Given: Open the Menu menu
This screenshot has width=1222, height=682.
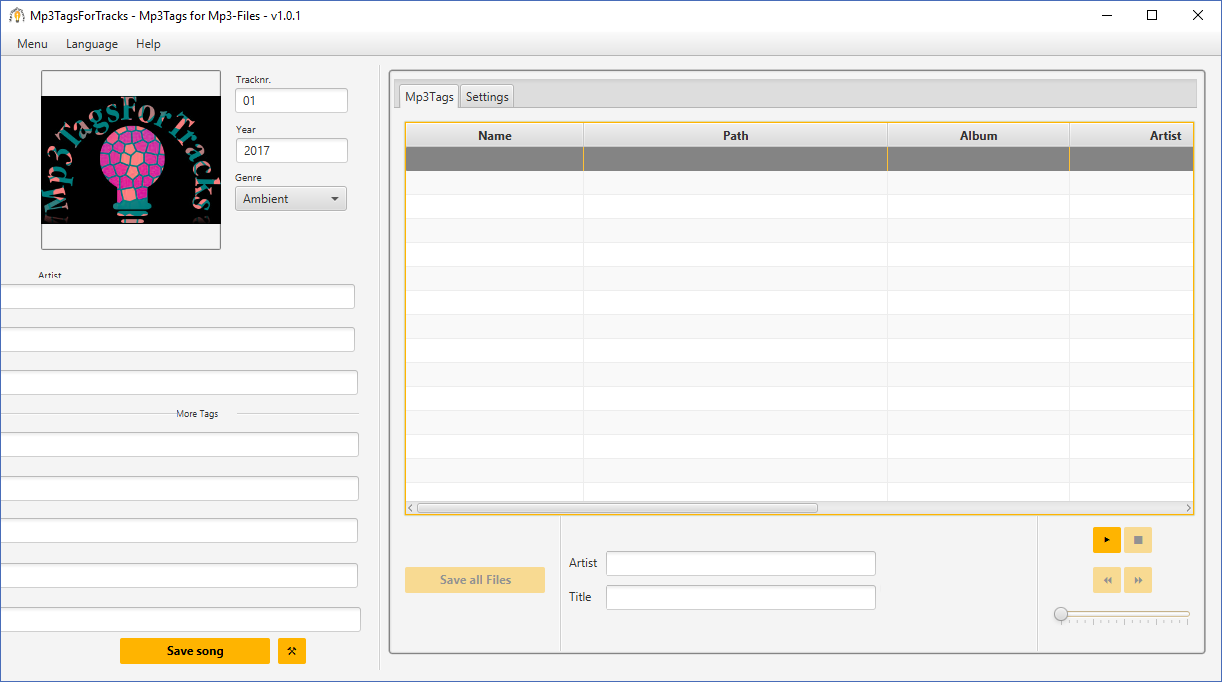Looking at the screenshot, I should tap(32, 44).
